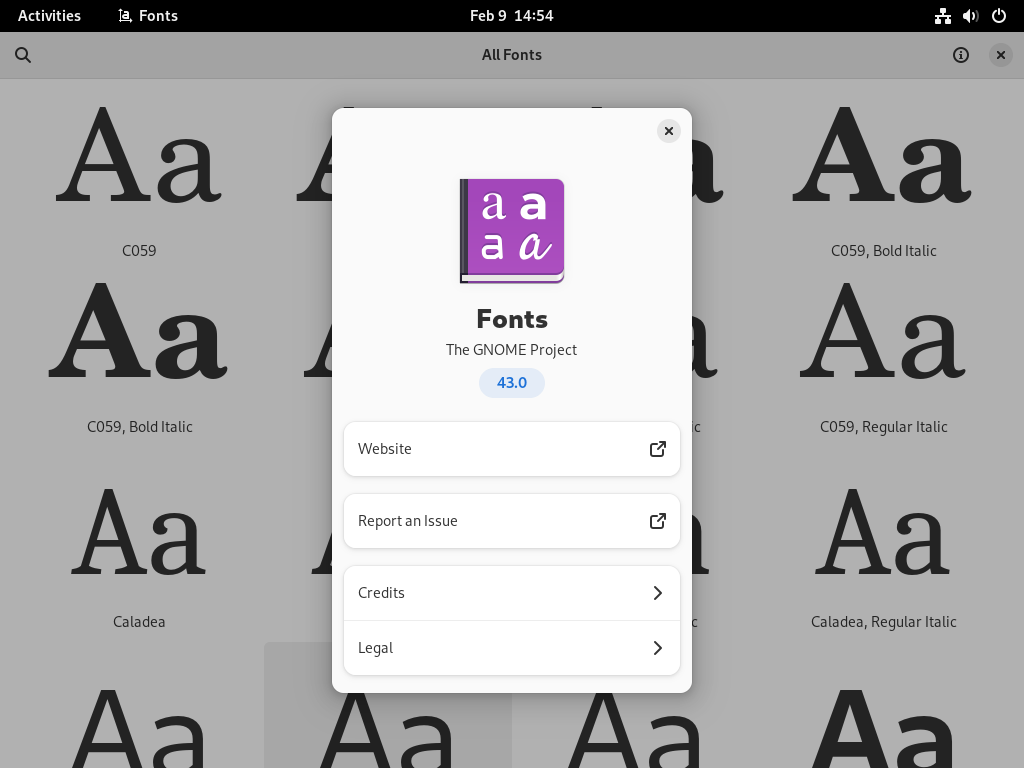Image resolution: width=1024 pixels, height=768 pixels.
Task: Click the Fonts title in the dialog
Action: (x=512, y=319)
